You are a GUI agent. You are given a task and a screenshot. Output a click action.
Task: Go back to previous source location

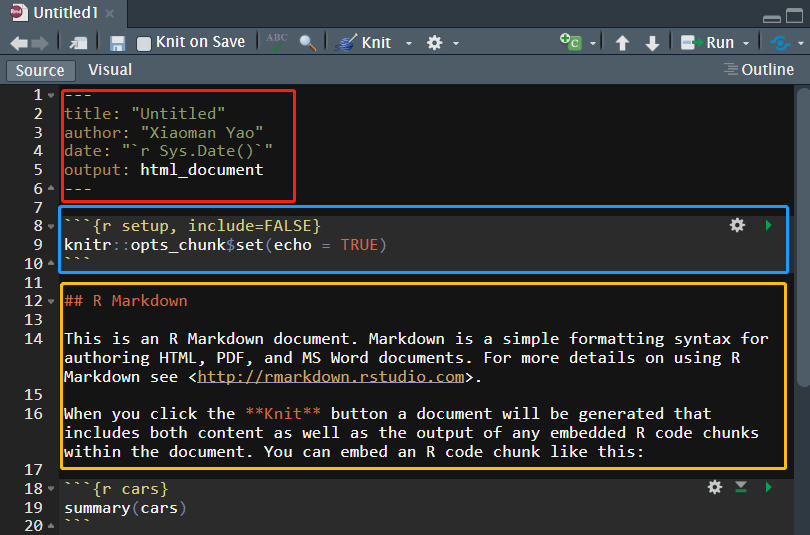[x=19, y=43]
